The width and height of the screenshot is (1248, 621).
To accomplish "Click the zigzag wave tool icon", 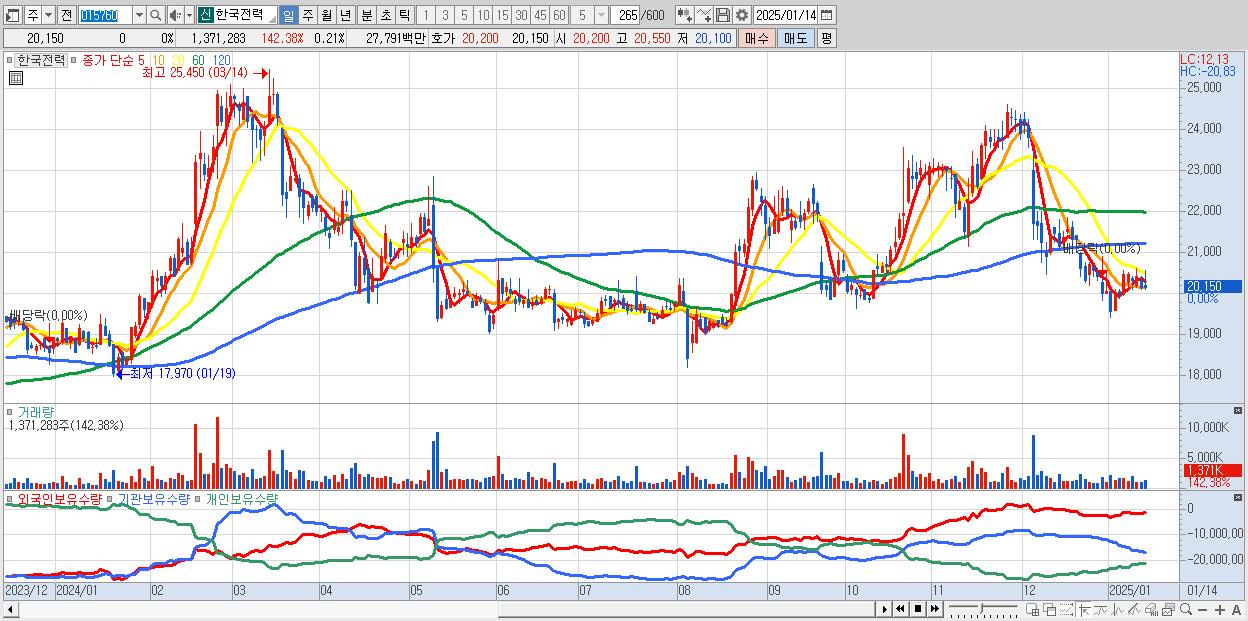I will [1118, 610].
